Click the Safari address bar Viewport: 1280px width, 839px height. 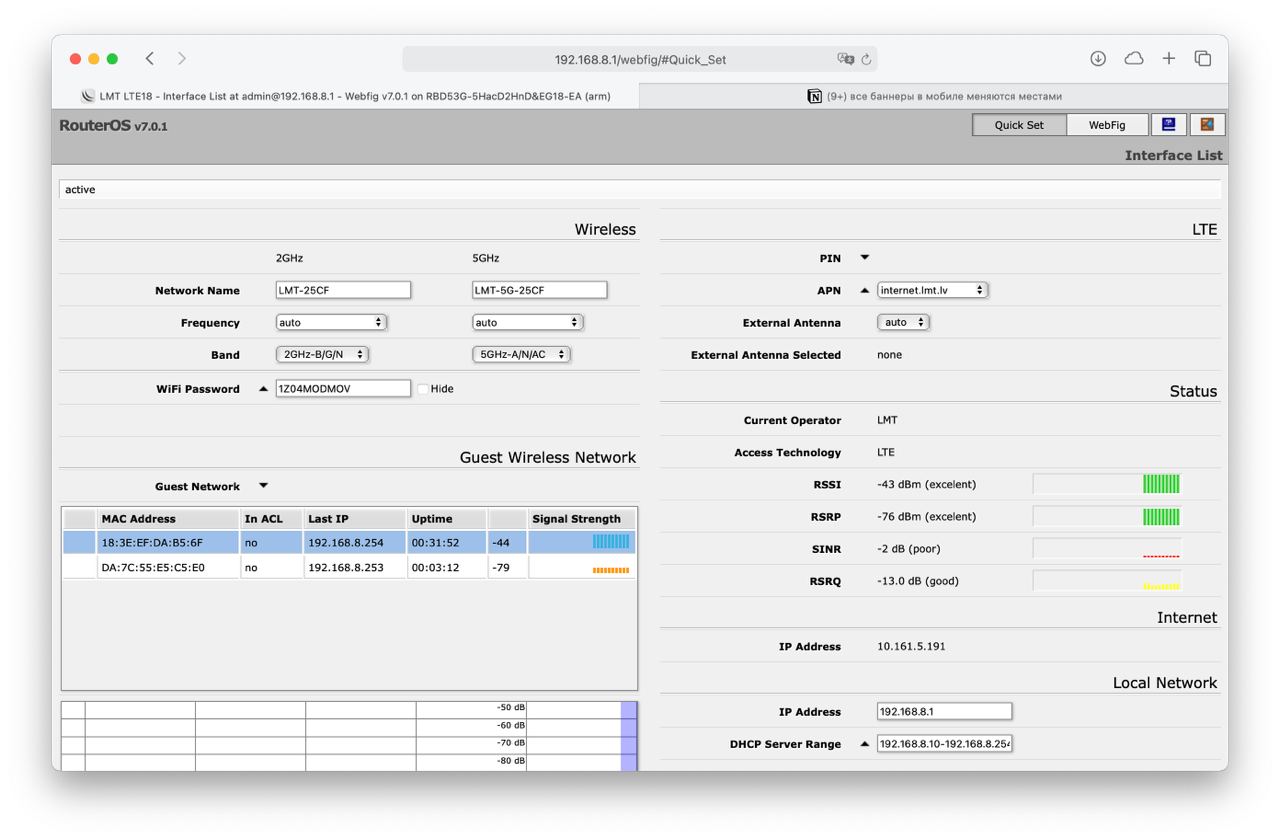(x=640, y=59)
